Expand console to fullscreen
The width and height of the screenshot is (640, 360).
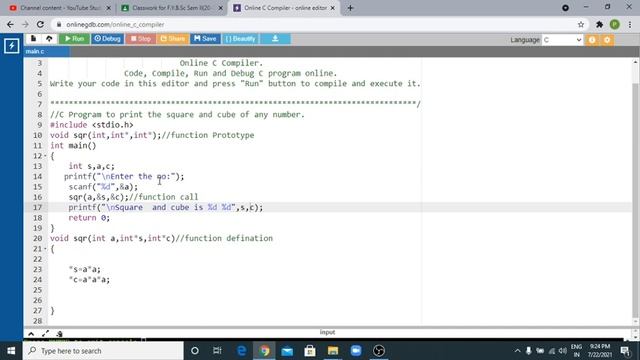45,334
